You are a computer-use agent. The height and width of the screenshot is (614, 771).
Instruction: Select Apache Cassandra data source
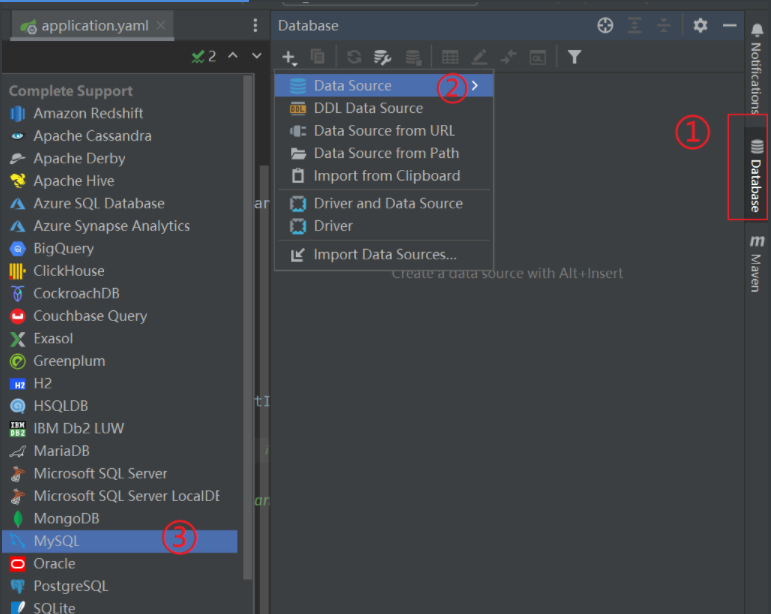[x=120, y=136]
